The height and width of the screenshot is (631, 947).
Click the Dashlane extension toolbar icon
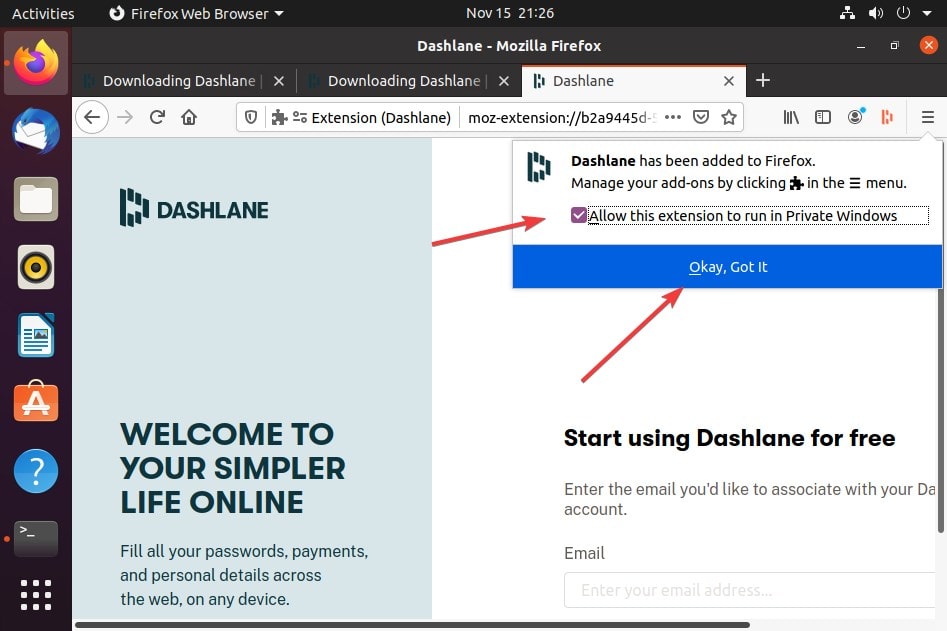(x=886, y=117)
